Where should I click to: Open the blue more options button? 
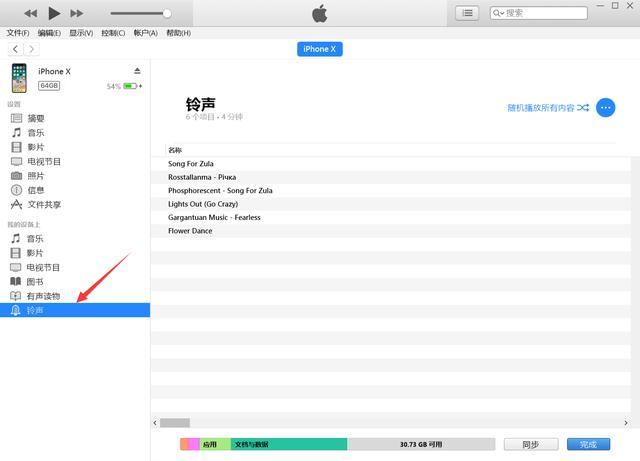[x=606, y=108]
